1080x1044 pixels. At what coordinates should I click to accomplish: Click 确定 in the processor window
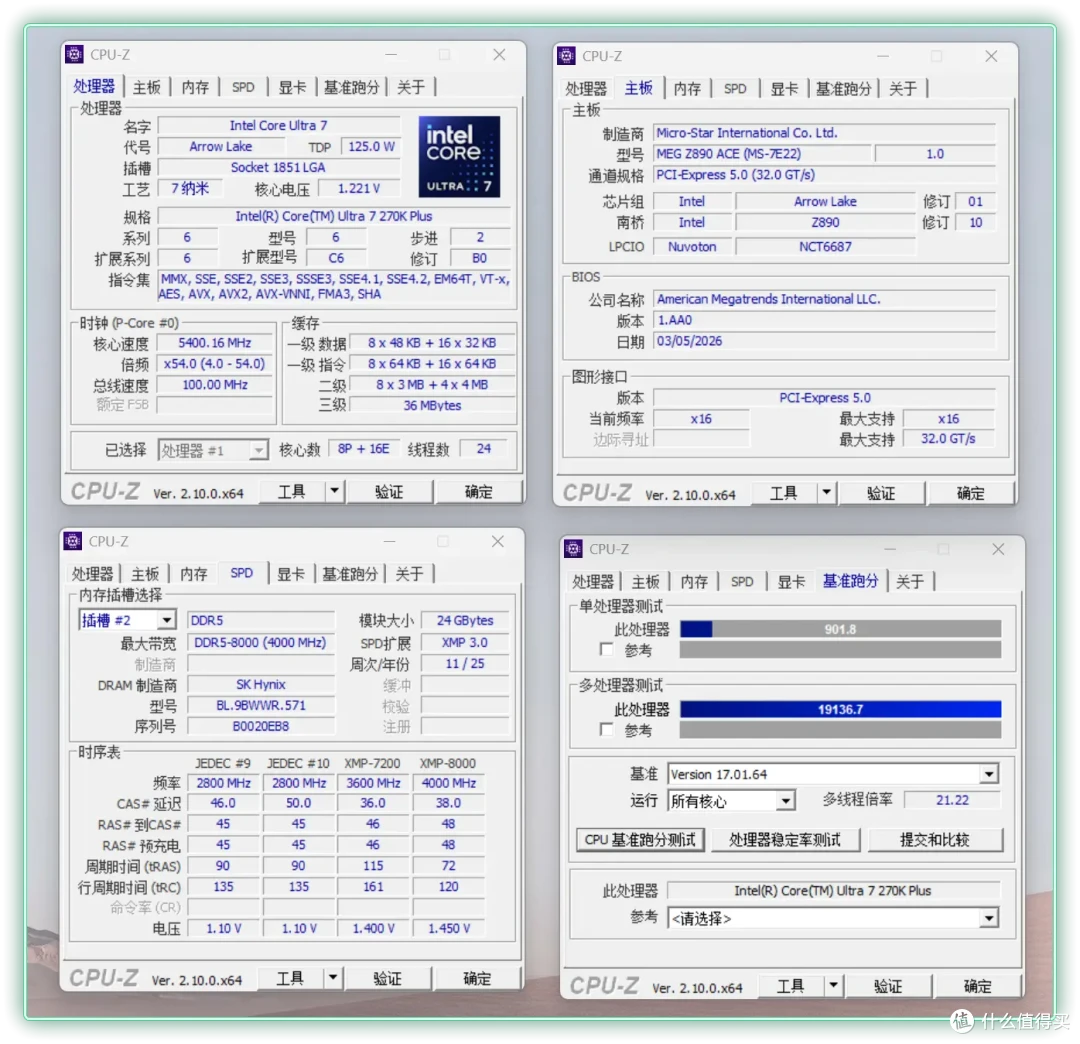[478, 492]
